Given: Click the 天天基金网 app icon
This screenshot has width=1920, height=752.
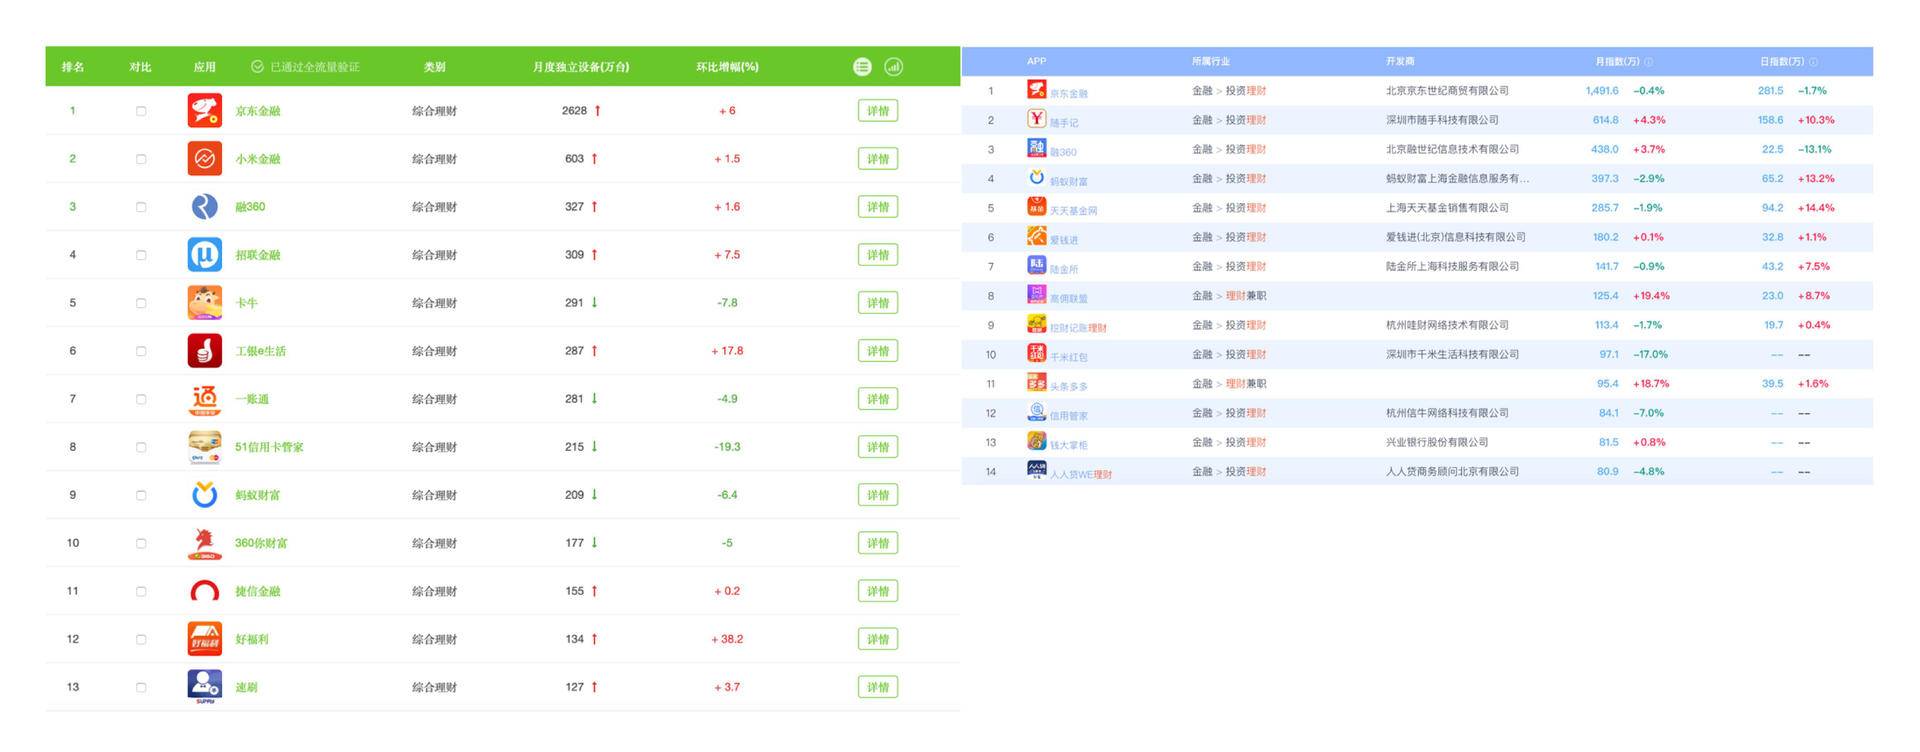Looking at the screenshot, I should 1037,207.
